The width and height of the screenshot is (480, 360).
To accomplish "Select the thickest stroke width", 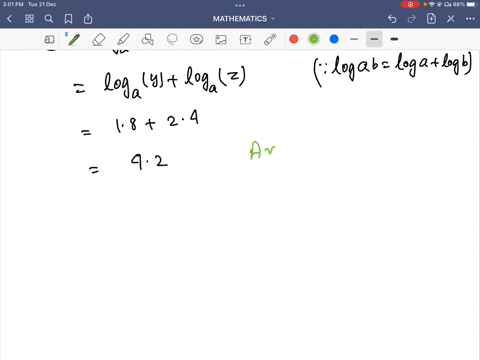I will point(394,39).
